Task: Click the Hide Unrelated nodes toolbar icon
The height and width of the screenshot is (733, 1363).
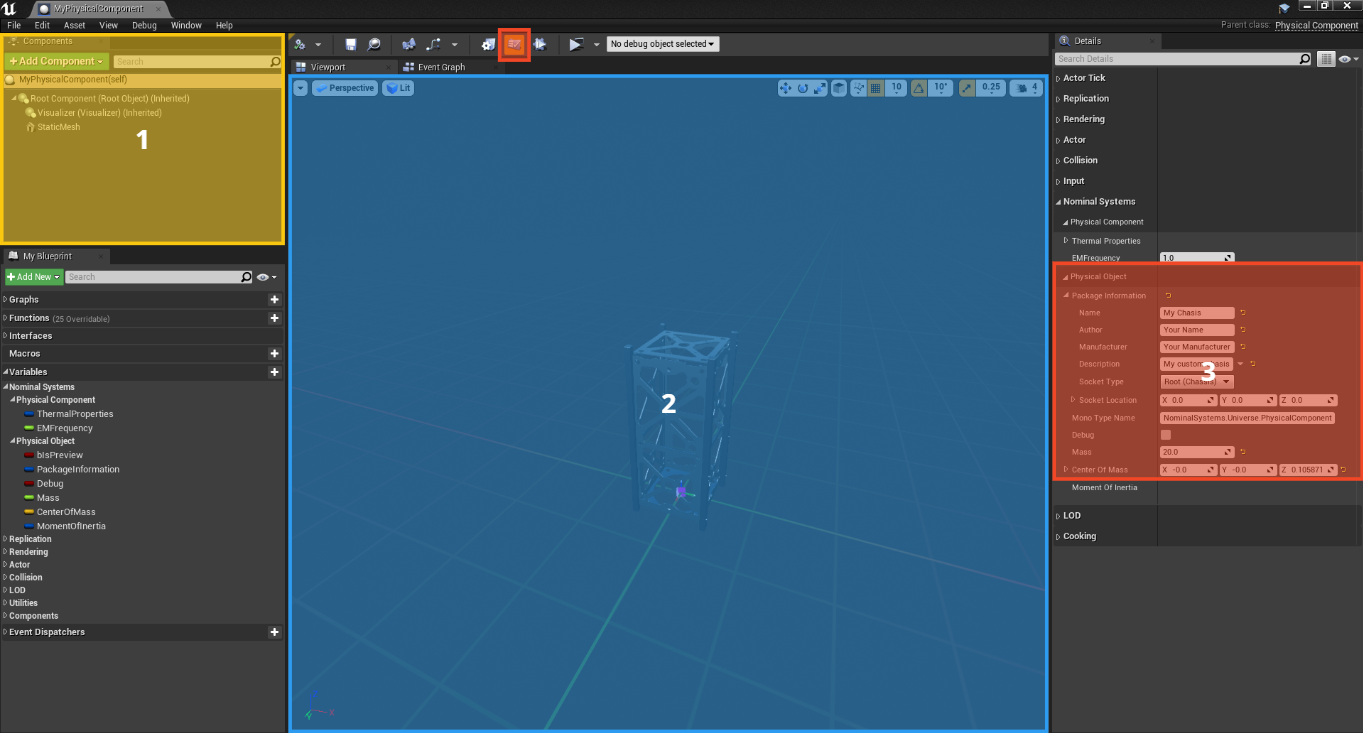Action: (434, 44)
